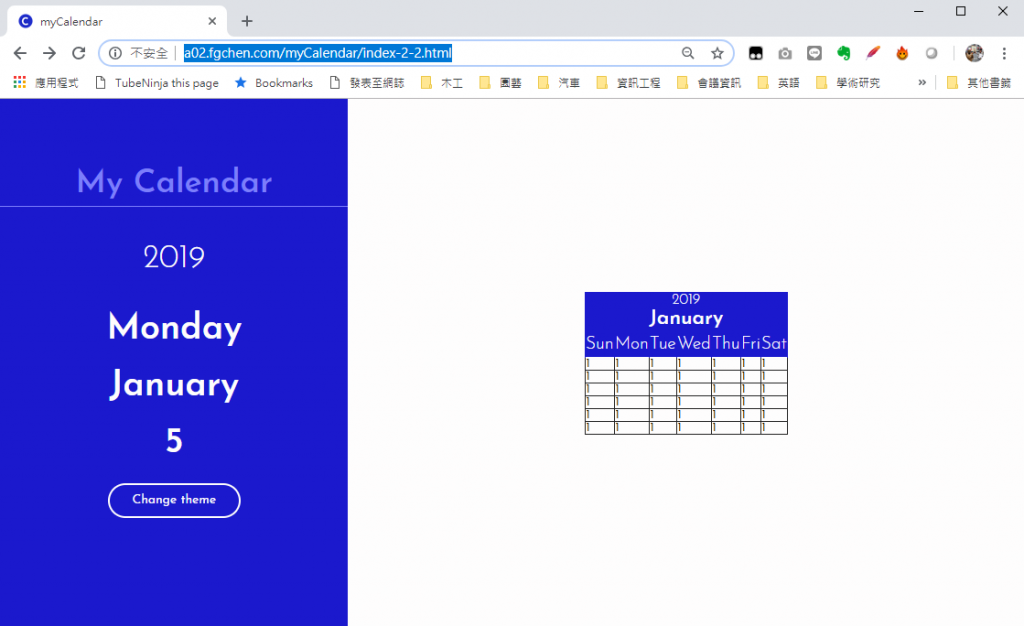The width and height of the screenshot is (1024, 626).
Task: Reload the myCalendar page
Action: coord(78,54)
